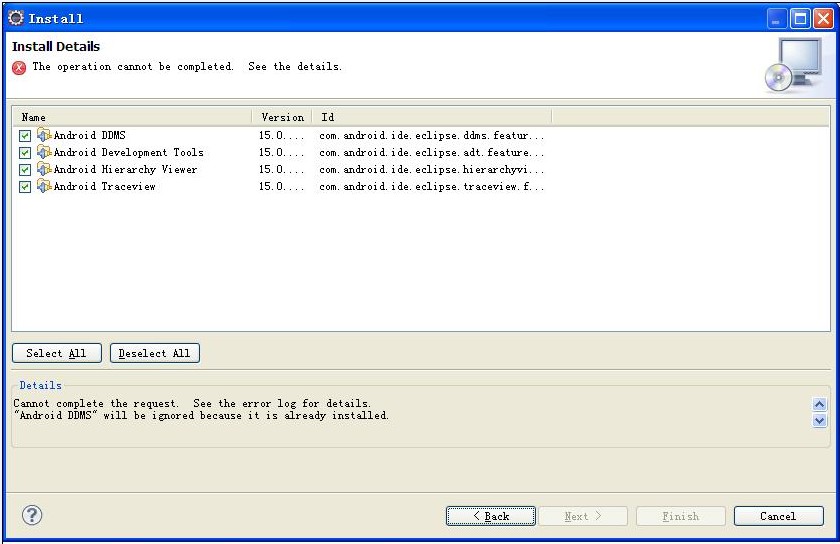The height and width of the screenshot is (544, 840).
Task: Click the feature icon beside Android DDMS
Action: click(44, 135)
